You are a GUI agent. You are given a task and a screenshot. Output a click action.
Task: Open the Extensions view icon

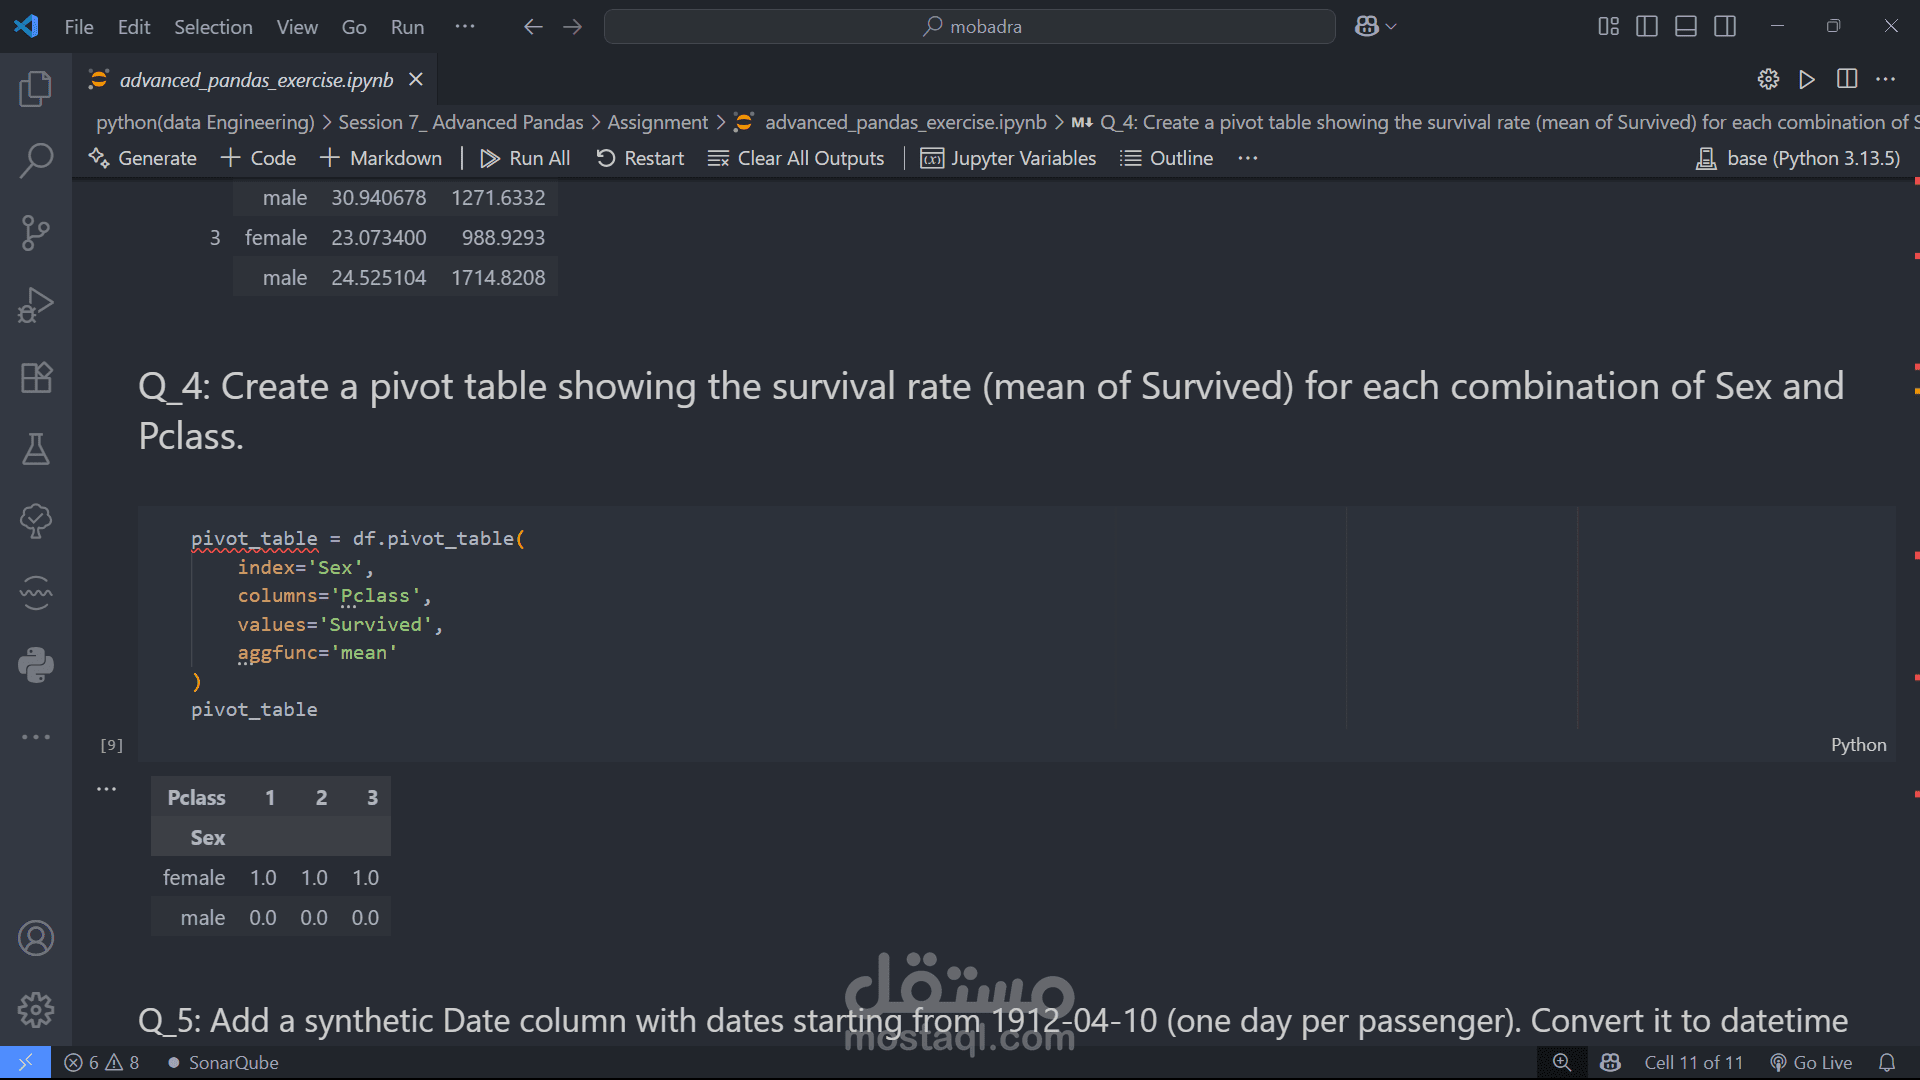click(36, 377)
